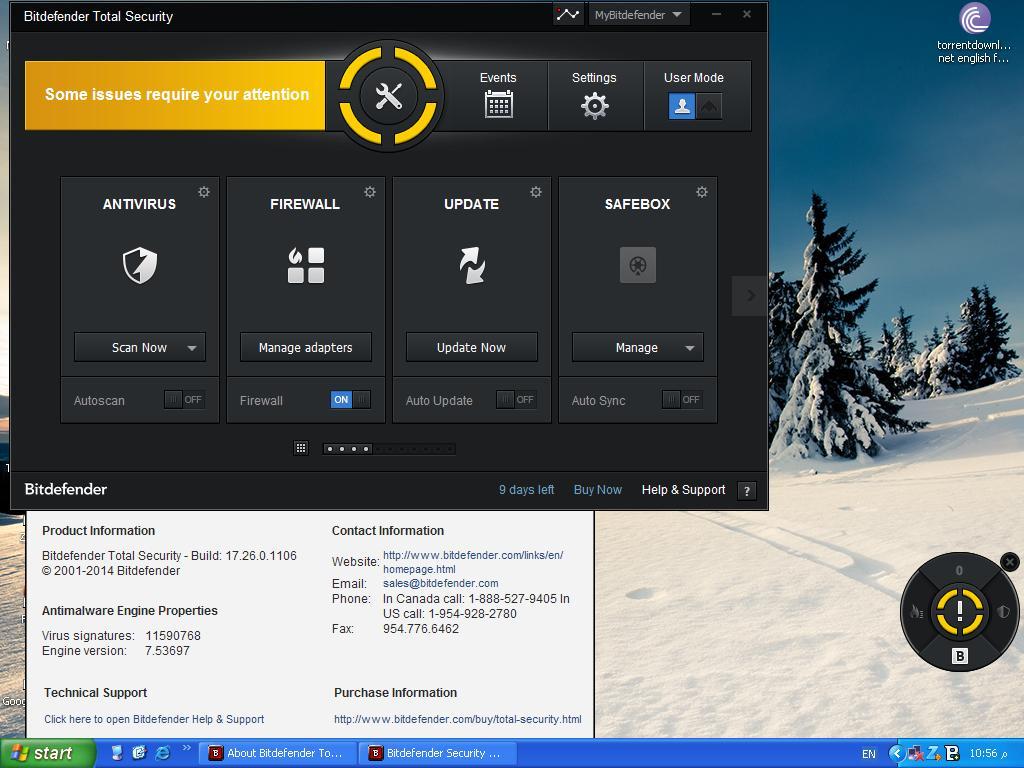The height and width of the screenshot is (768, 1024).
Task: Click the widget antivirus shield icon
Action: 1003,612
